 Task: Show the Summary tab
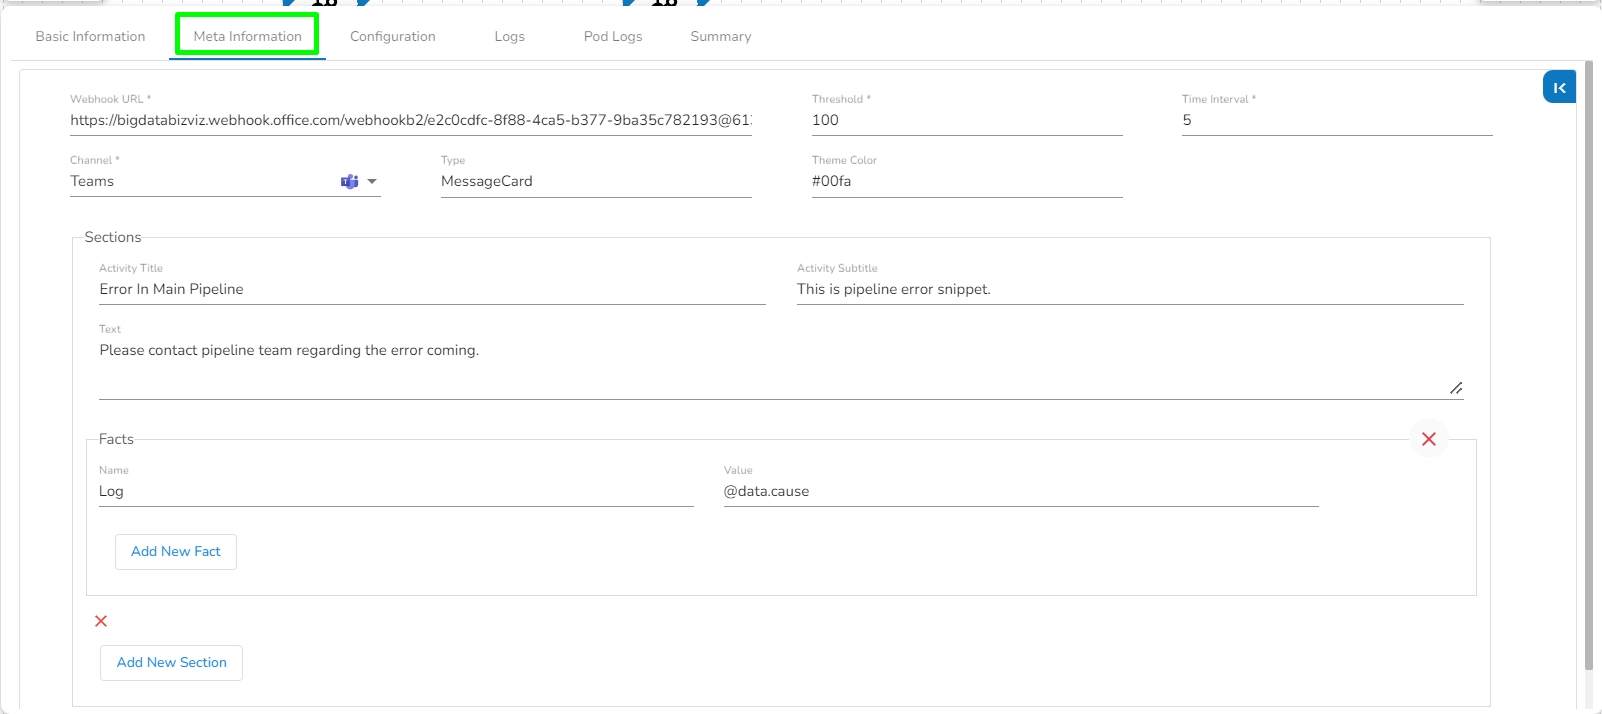[x=720, y=36]
